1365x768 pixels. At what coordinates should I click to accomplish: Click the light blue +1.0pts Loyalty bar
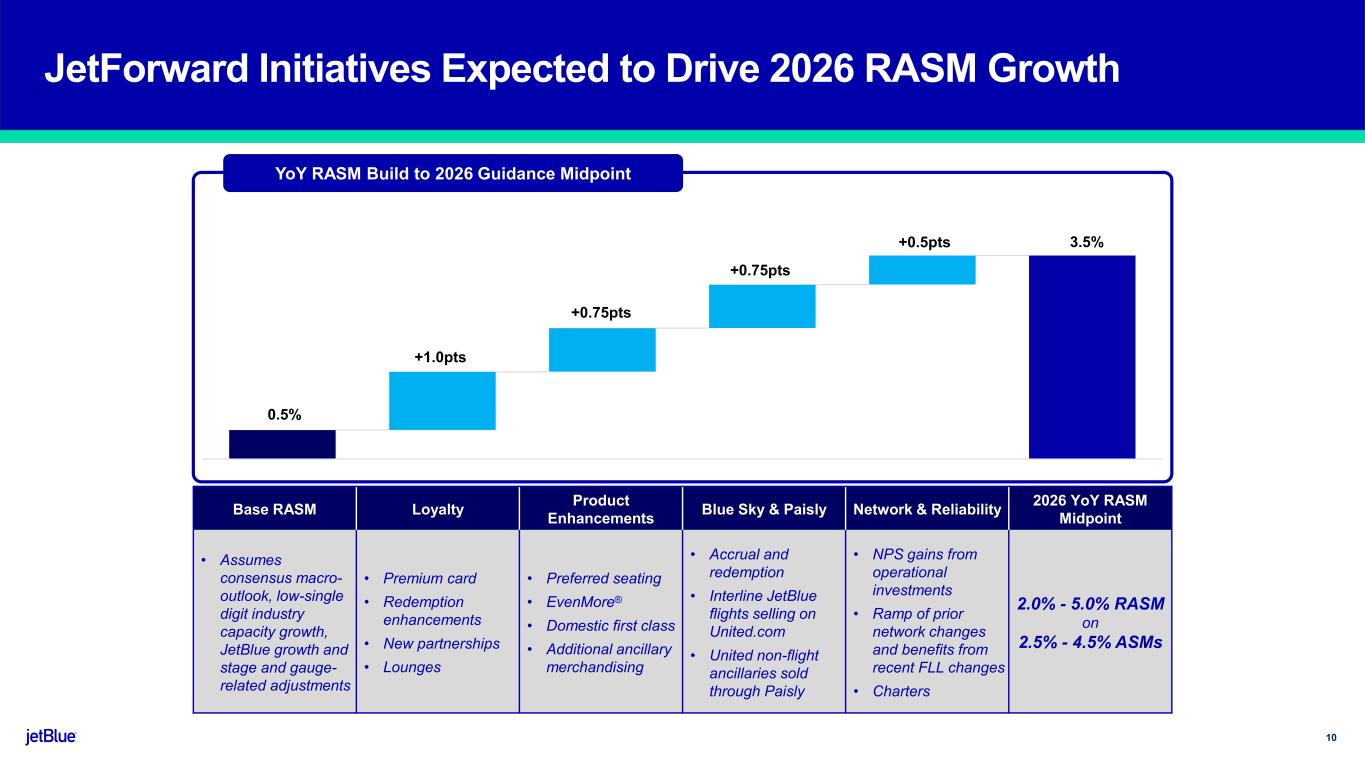[442, 401]
